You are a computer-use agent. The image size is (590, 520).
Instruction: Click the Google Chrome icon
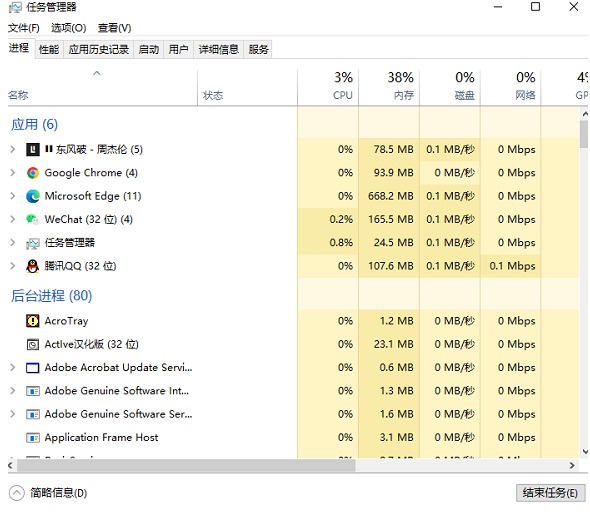[33, 173]
